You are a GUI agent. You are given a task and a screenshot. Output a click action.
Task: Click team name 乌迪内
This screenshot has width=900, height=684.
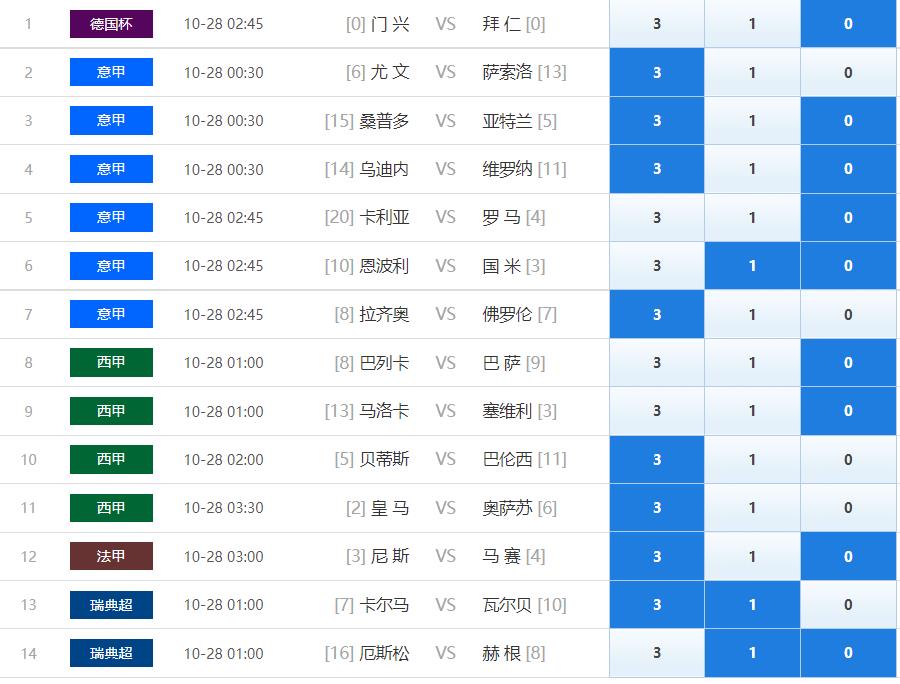pos(384,169)
